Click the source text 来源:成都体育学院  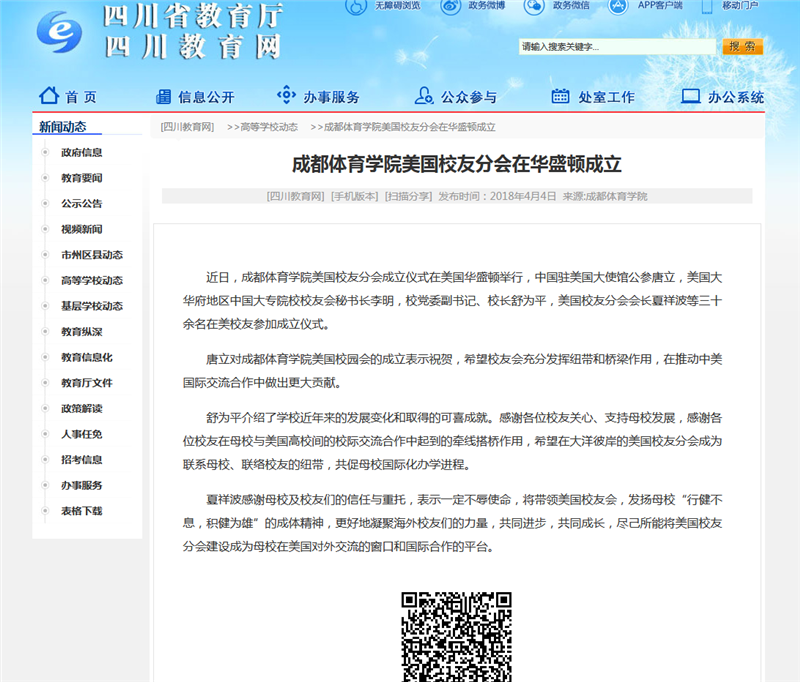click(605, 196)
